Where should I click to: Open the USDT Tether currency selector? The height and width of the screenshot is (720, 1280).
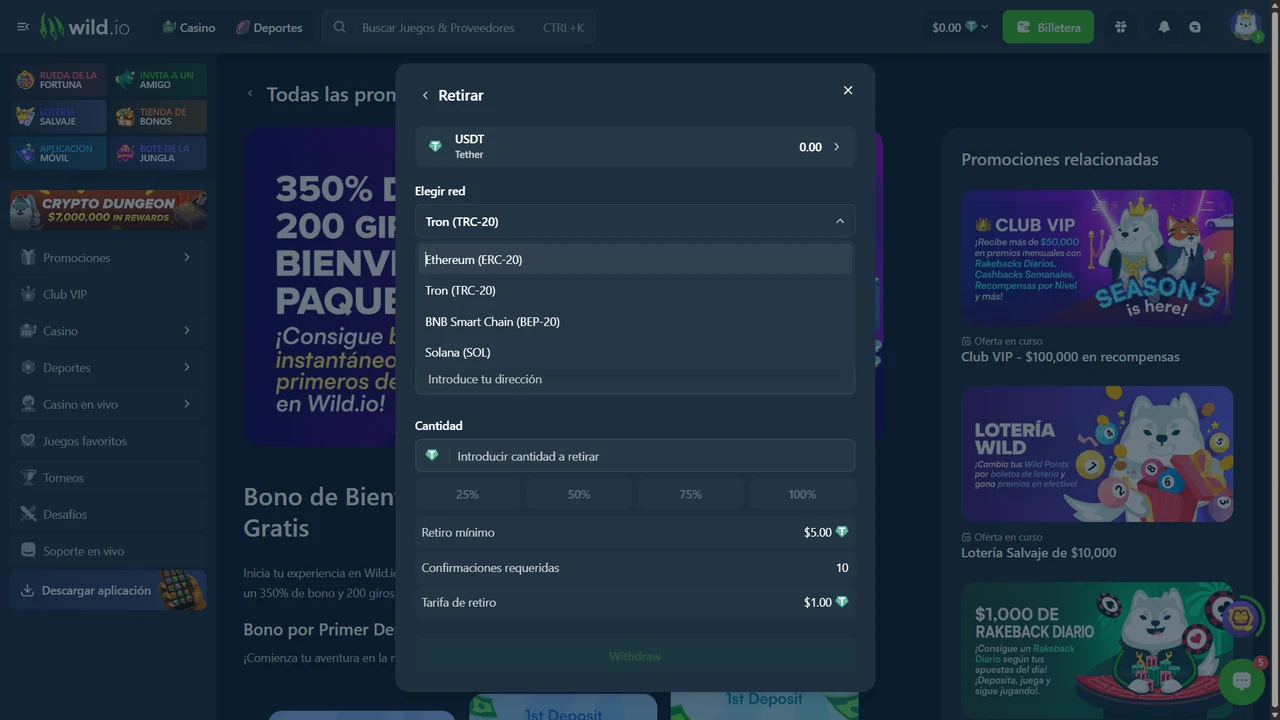(635, 146)
